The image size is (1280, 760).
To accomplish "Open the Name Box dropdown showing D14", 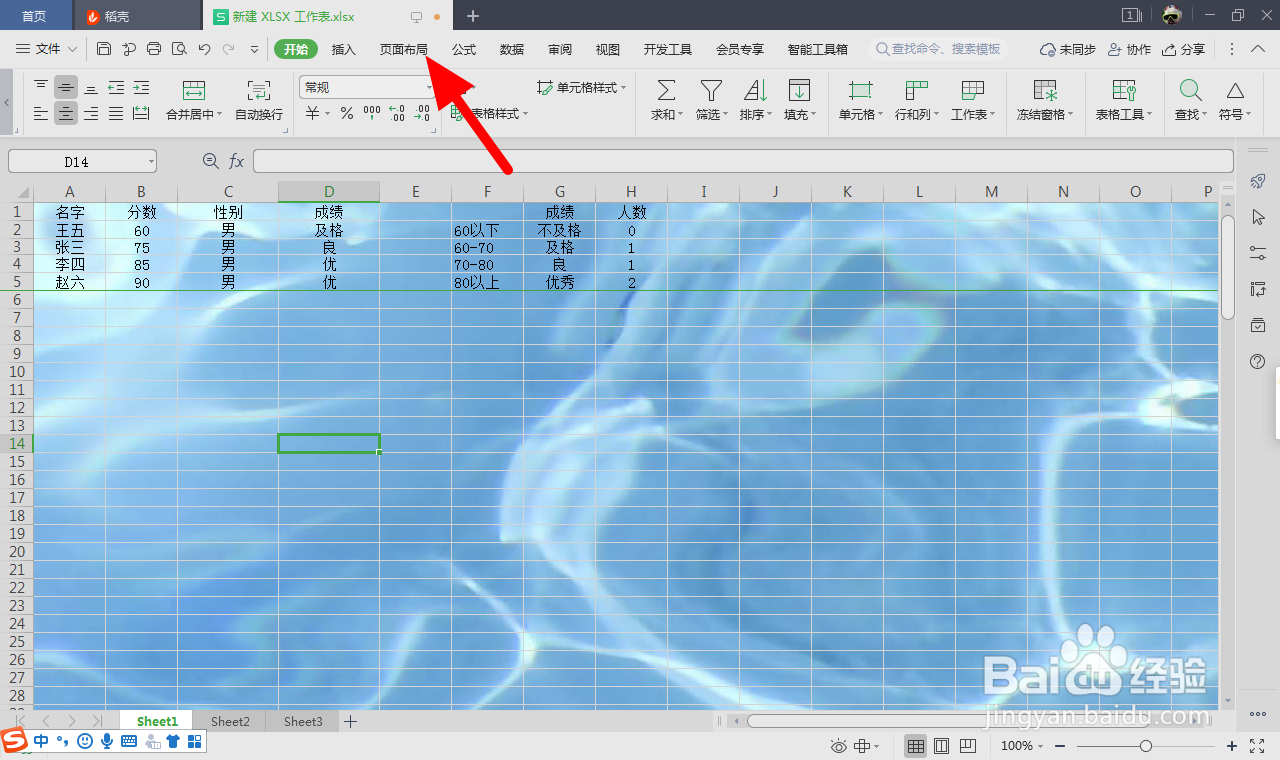I will pos(150,161).
